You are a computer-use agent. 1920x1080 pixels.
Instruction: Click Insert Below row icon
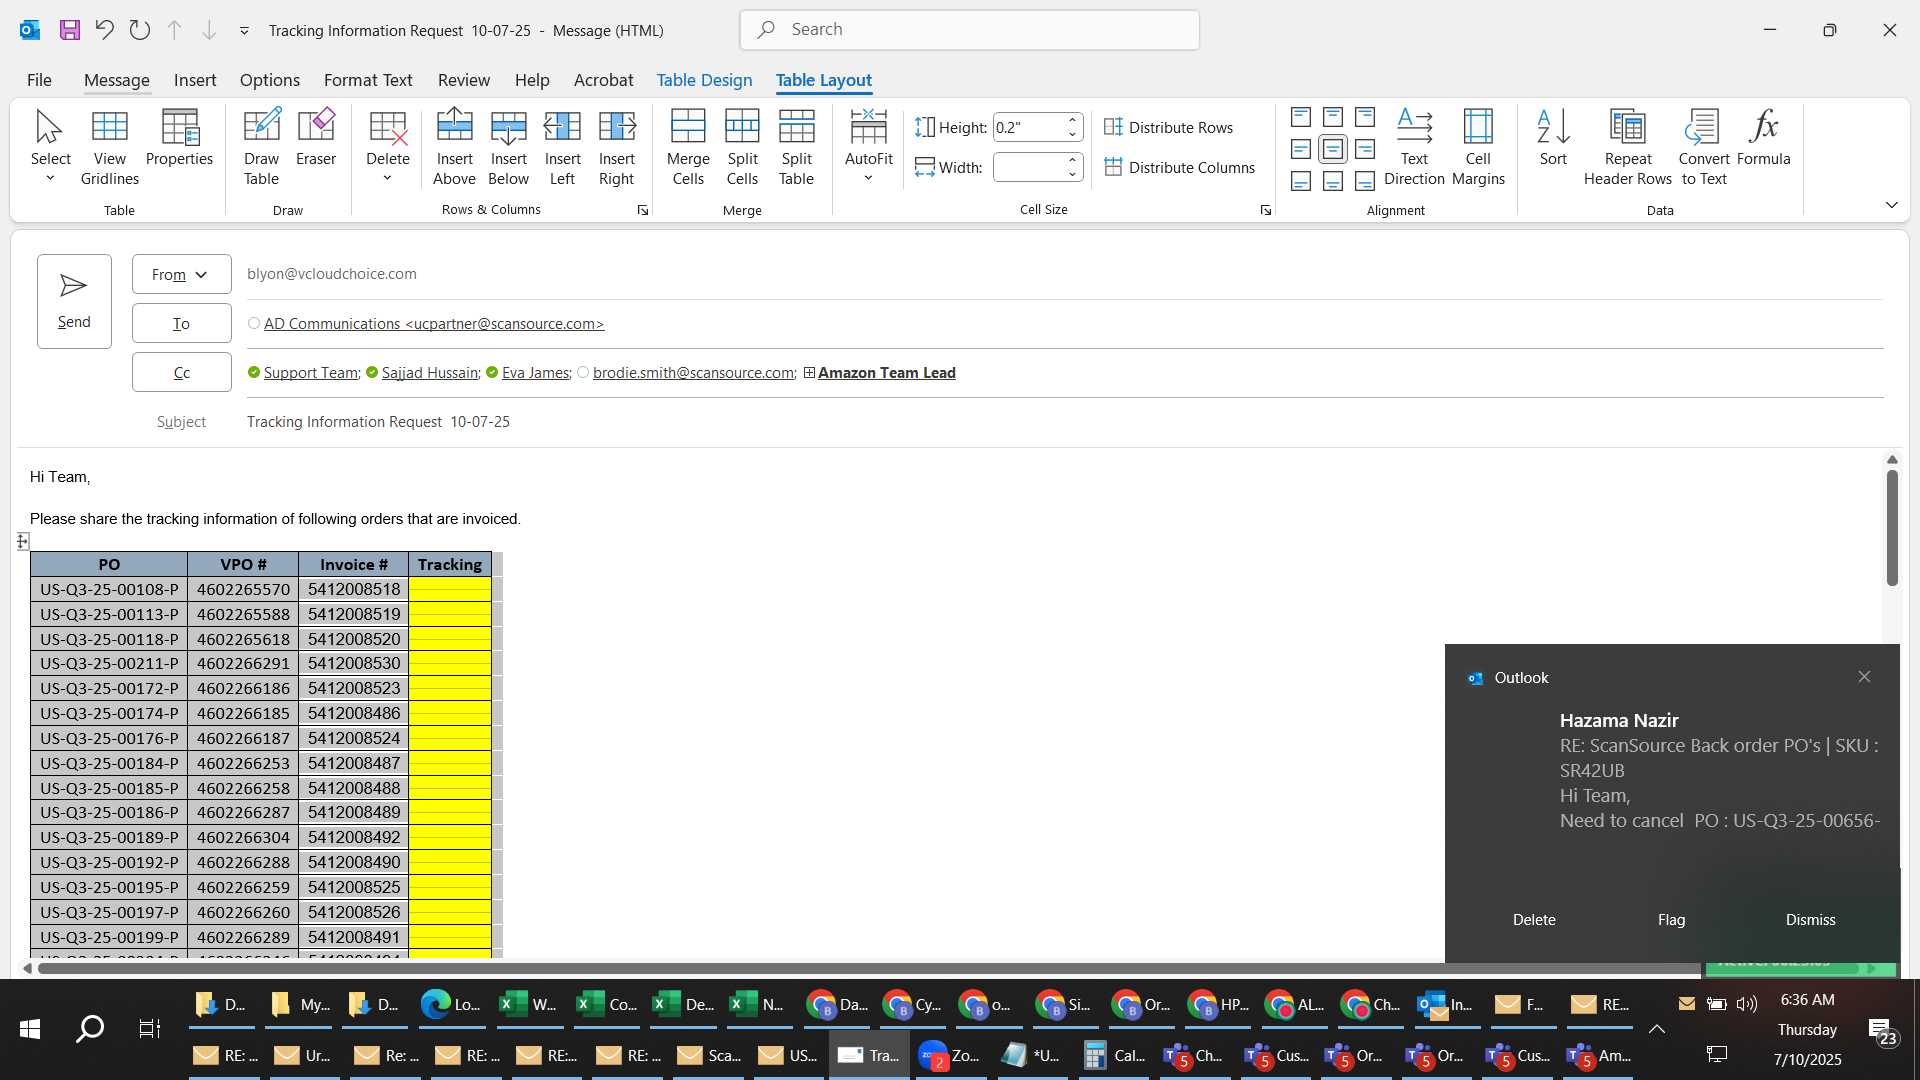tap(508, 148)
